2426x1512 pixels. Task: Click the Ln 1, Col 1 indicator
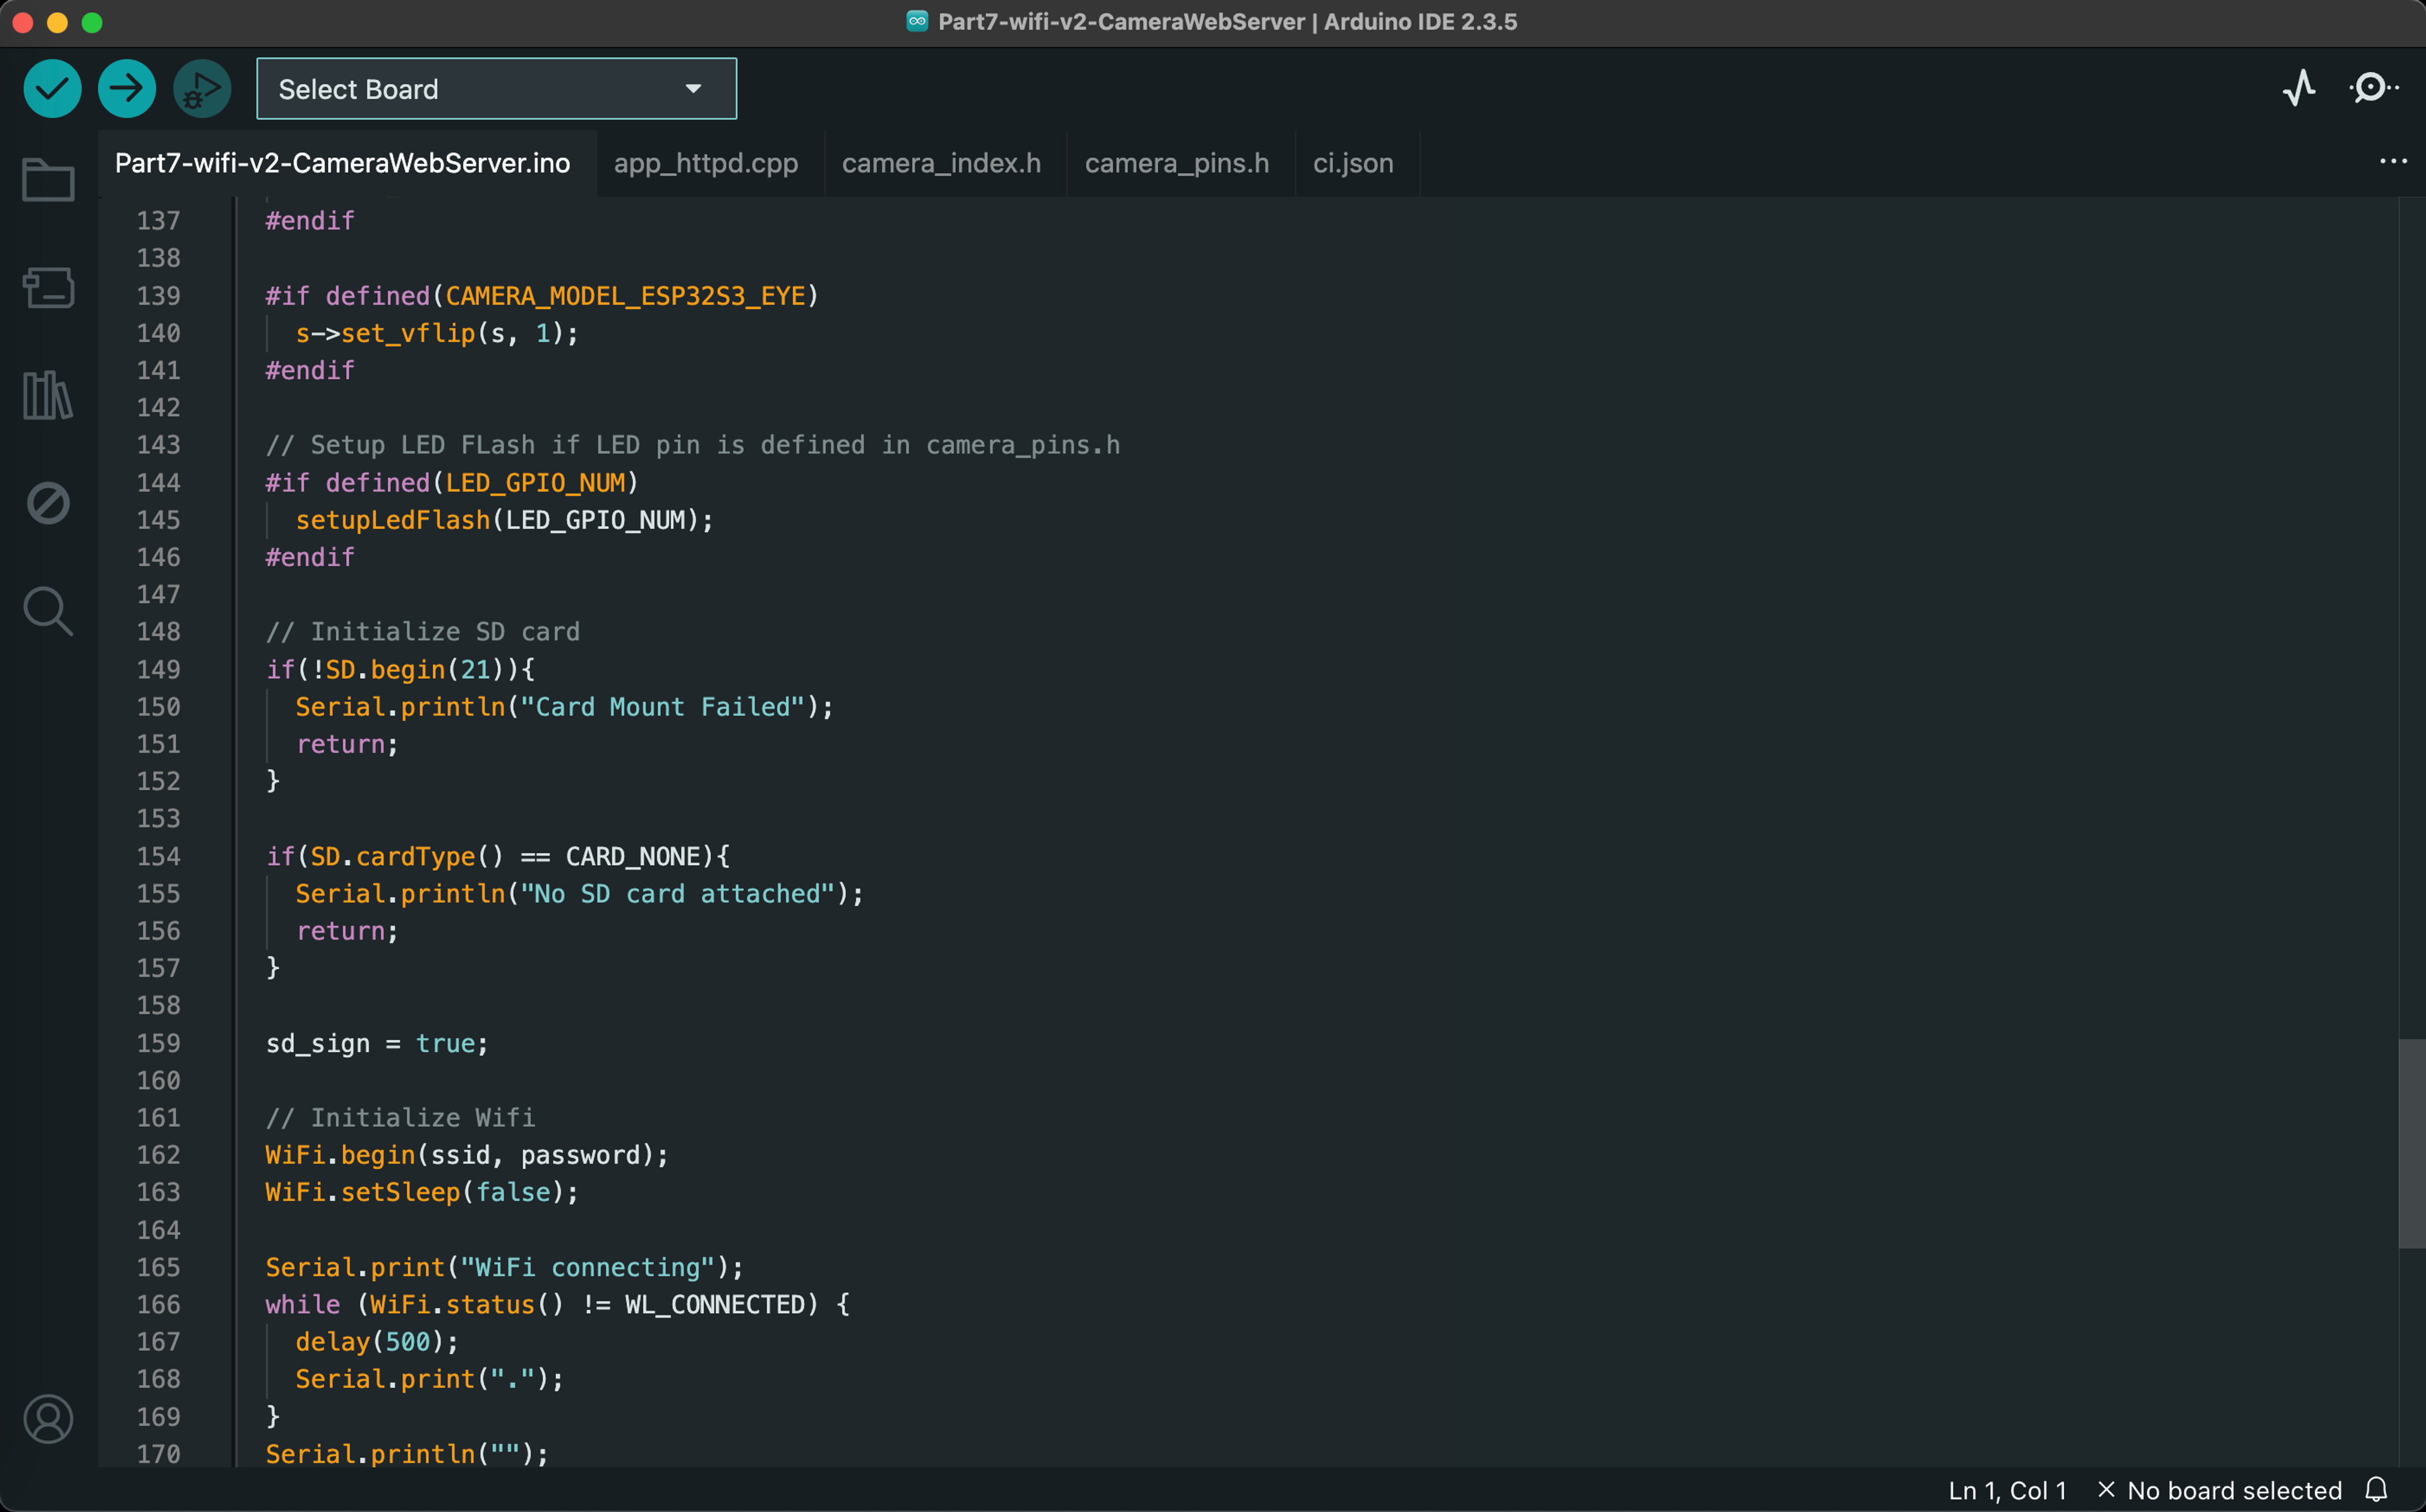pyautogui.click(x=2007, y=1490)
